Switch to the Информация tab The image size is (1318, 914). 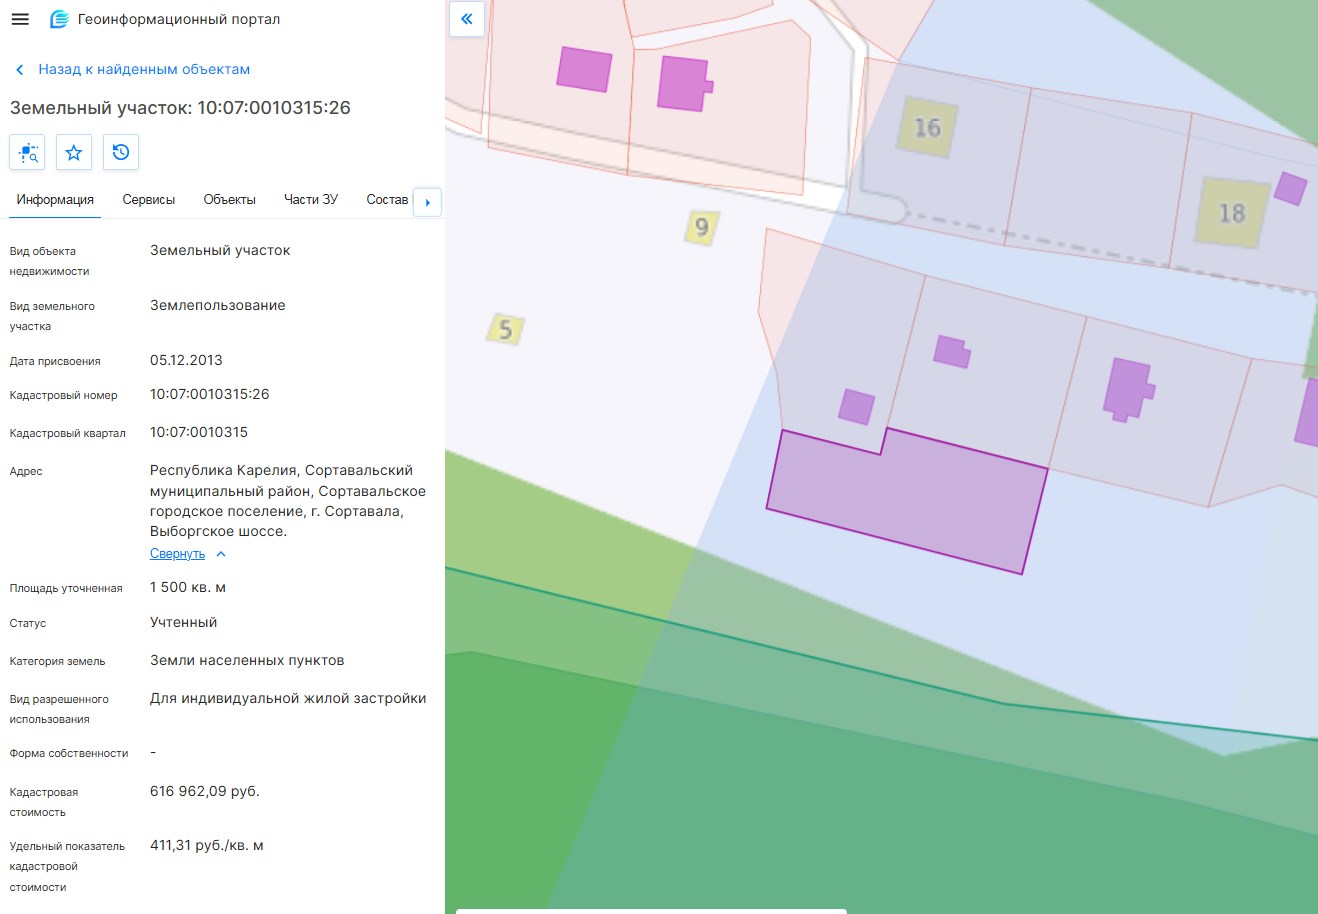(55, 200)
